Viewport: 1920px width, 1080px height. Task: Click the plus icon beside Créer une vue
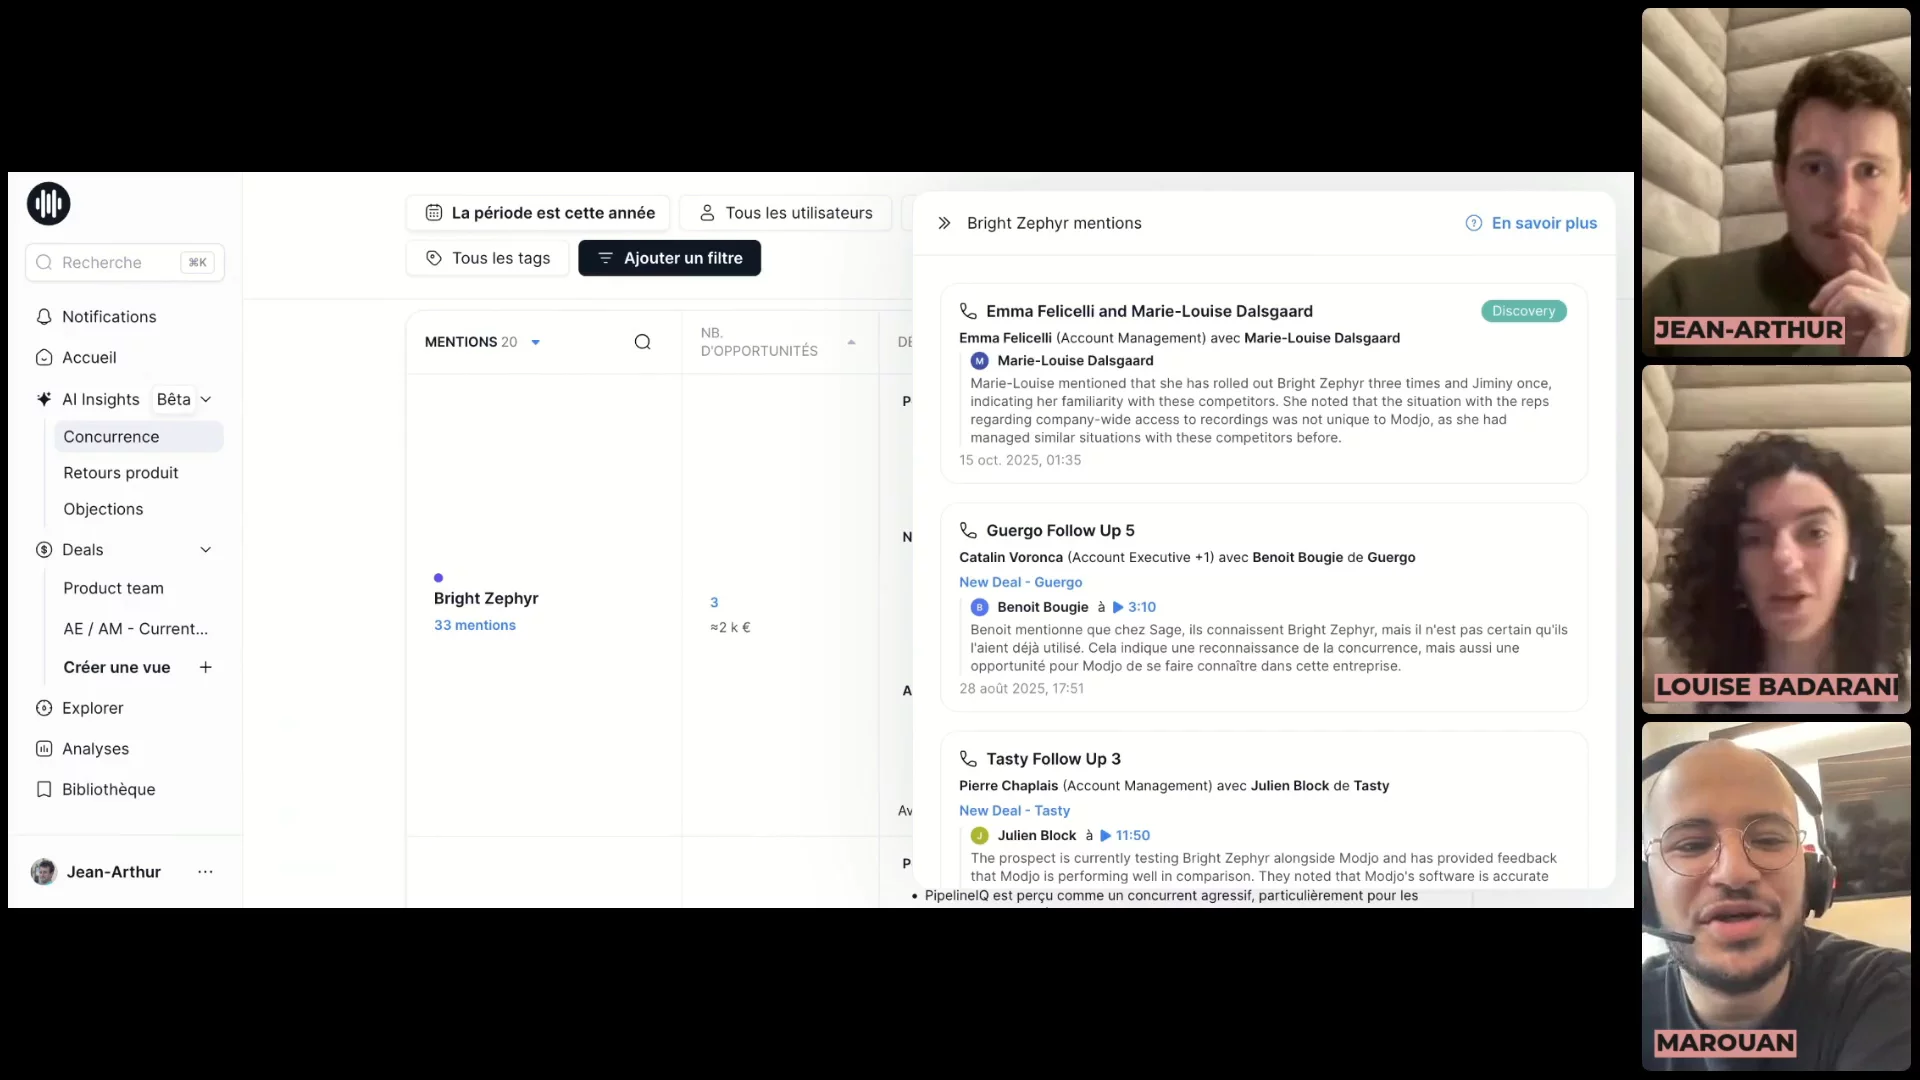click(x=205, y=667)
